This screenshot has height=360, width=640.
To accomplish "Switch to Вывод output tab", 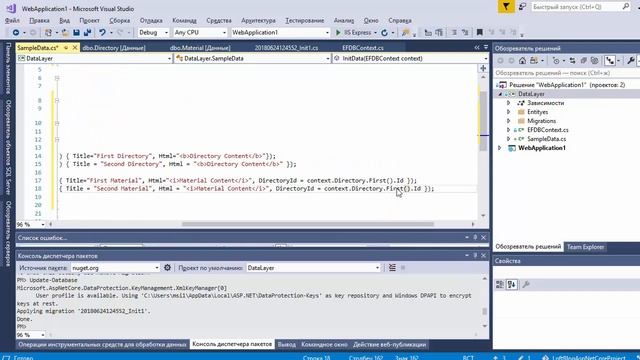I will (287, 344).
